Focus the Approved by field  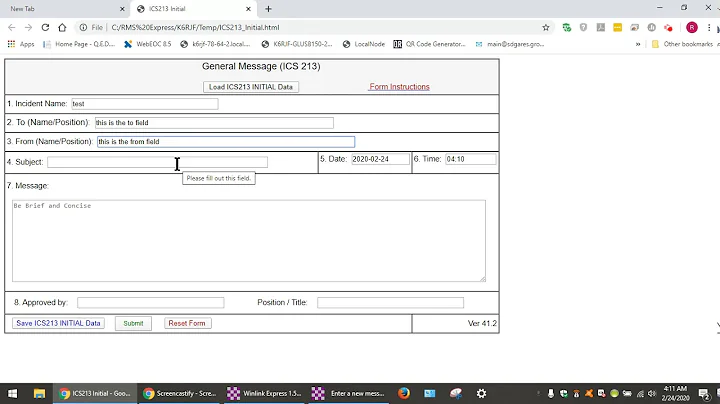[151, 303]
